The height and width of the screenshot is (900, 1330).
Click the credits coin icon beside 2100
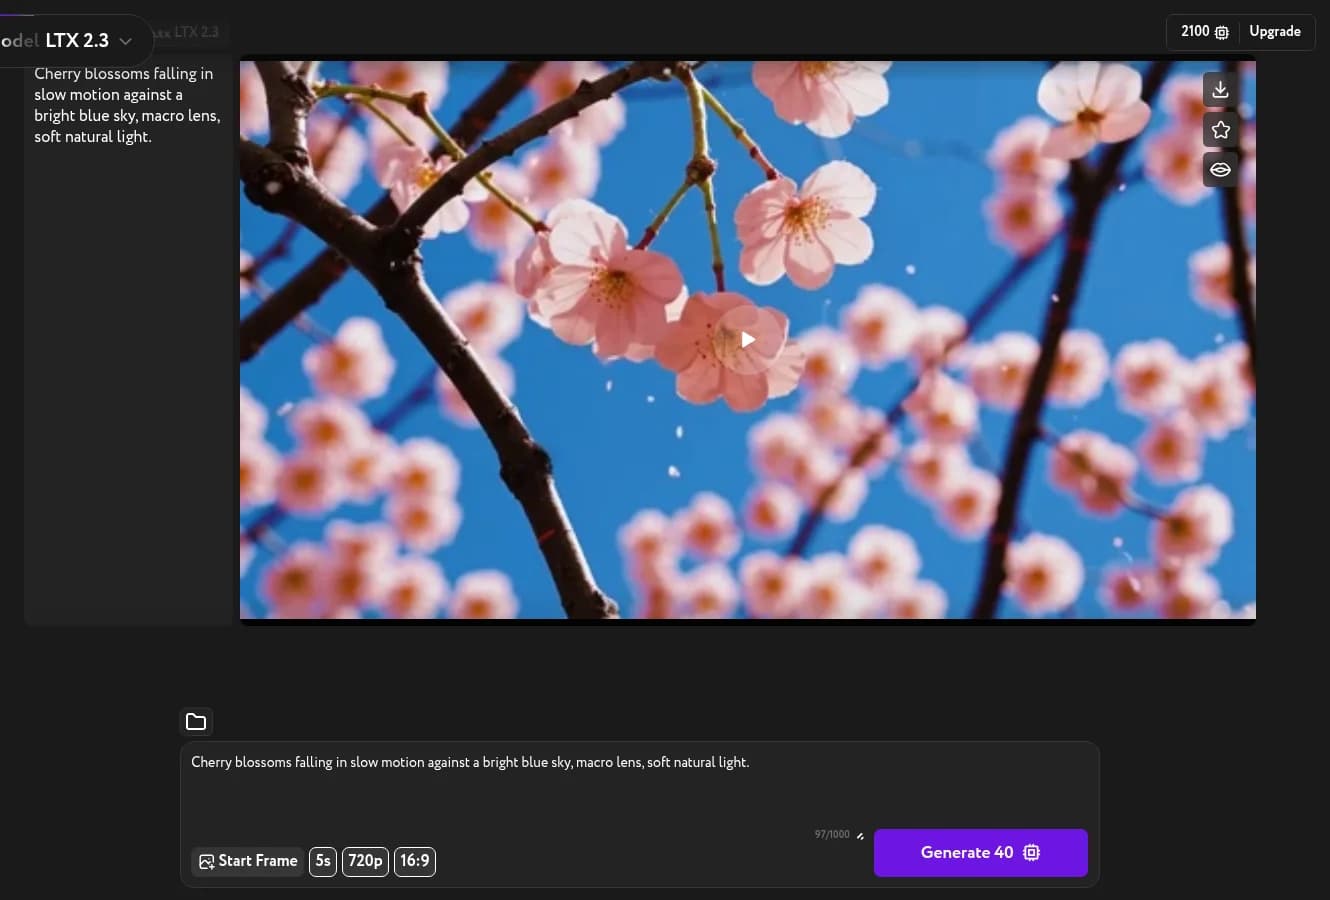tap(1222, 31)
